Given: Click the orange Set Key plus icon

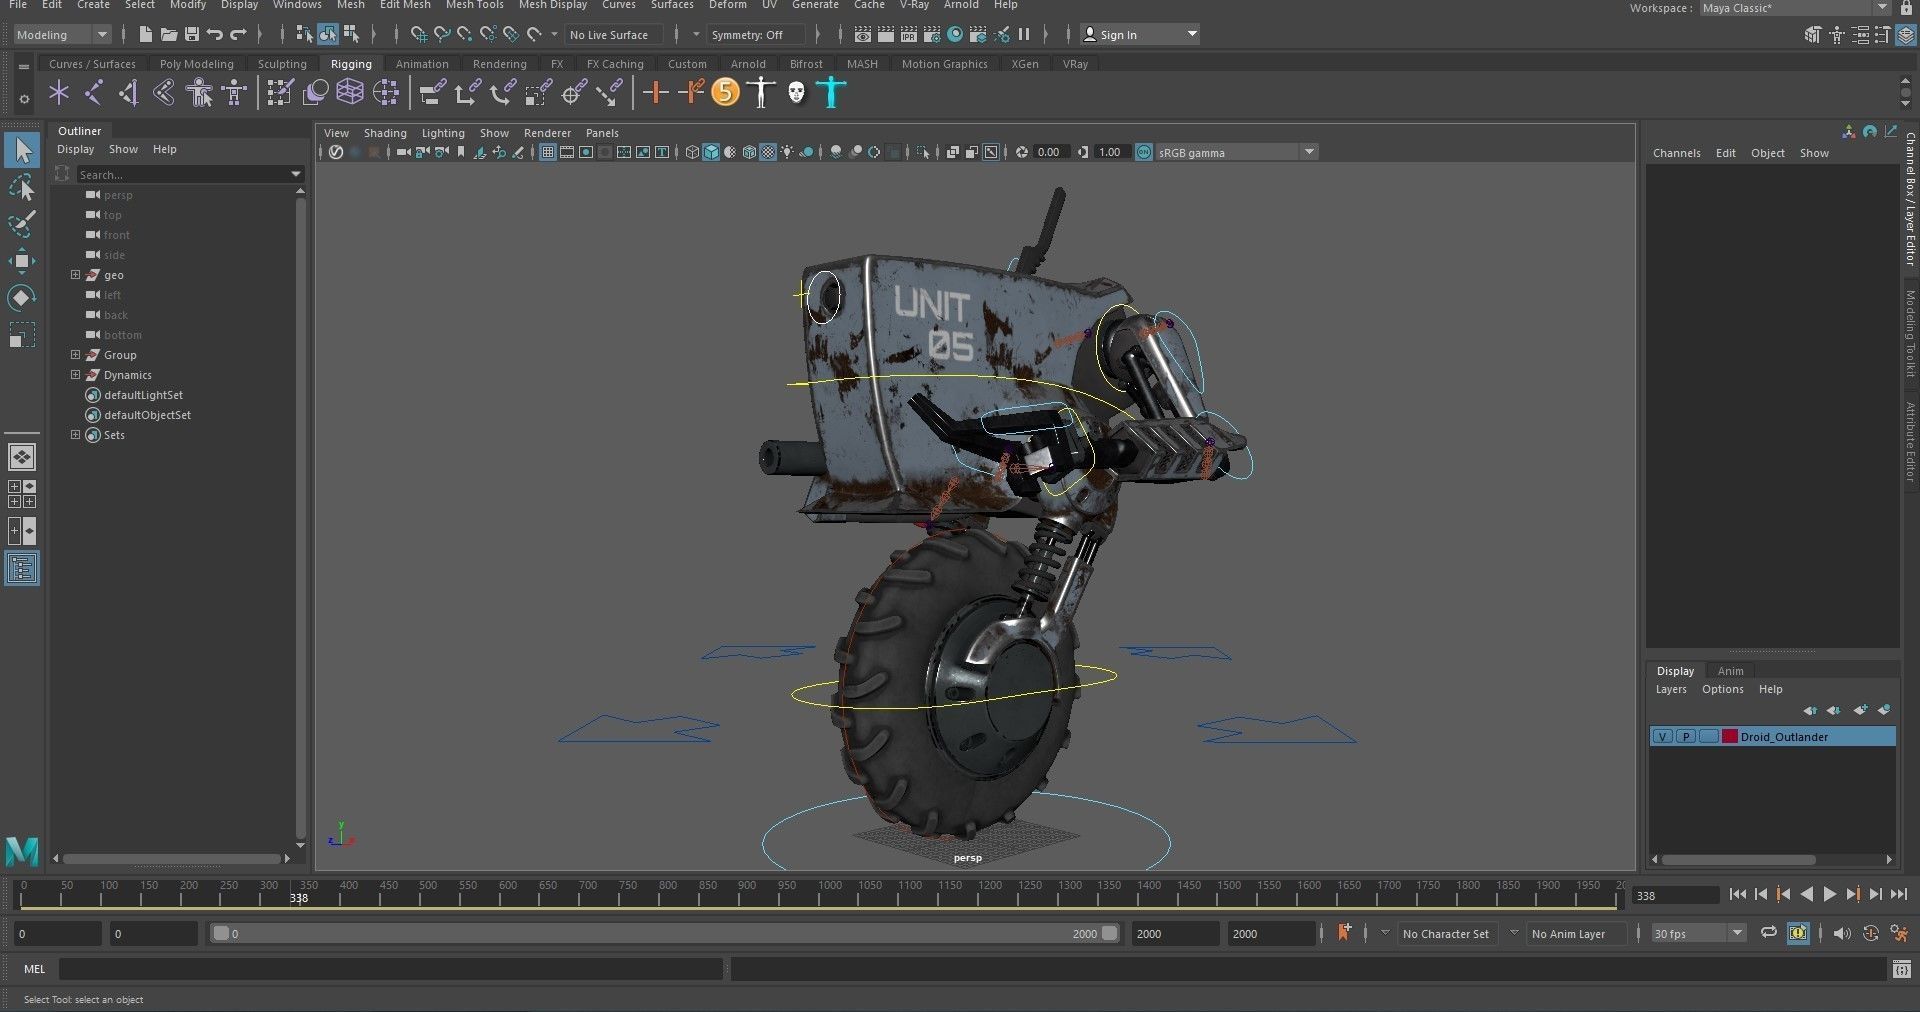Looking at the screenshot, I should (x=655, y=93).
